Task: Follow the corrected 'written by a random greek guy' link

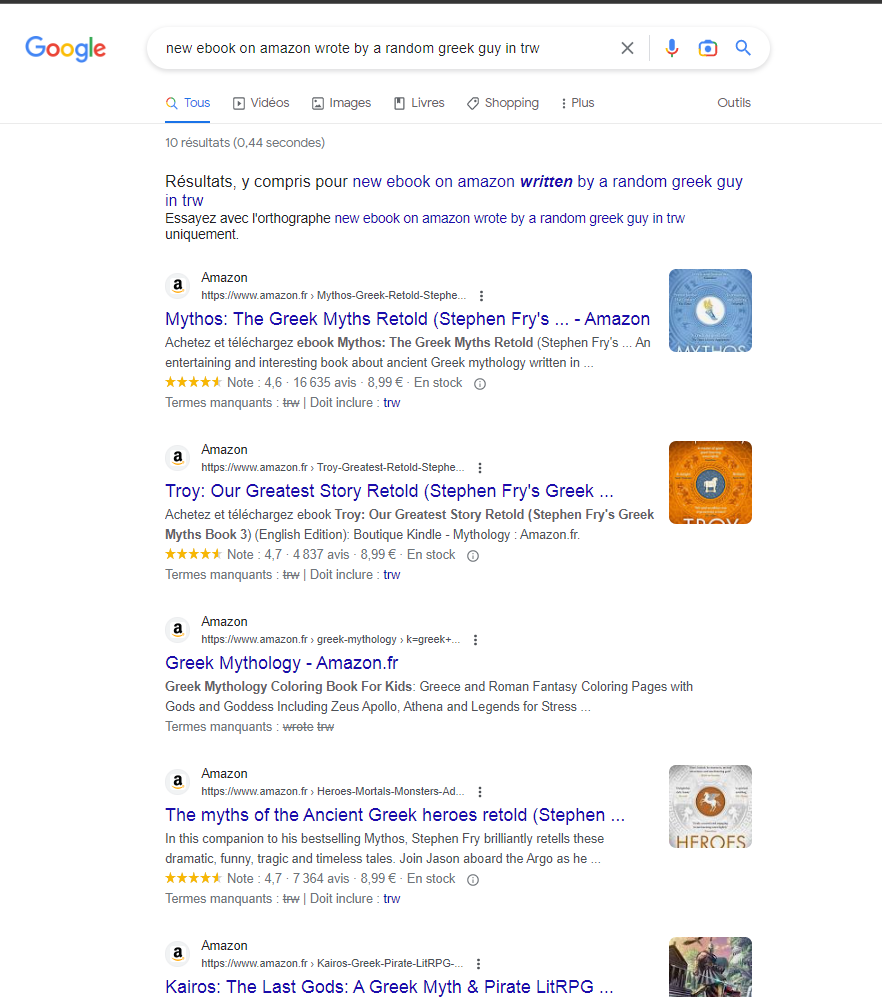Action: pyautogui.click(x=454, y=191)
